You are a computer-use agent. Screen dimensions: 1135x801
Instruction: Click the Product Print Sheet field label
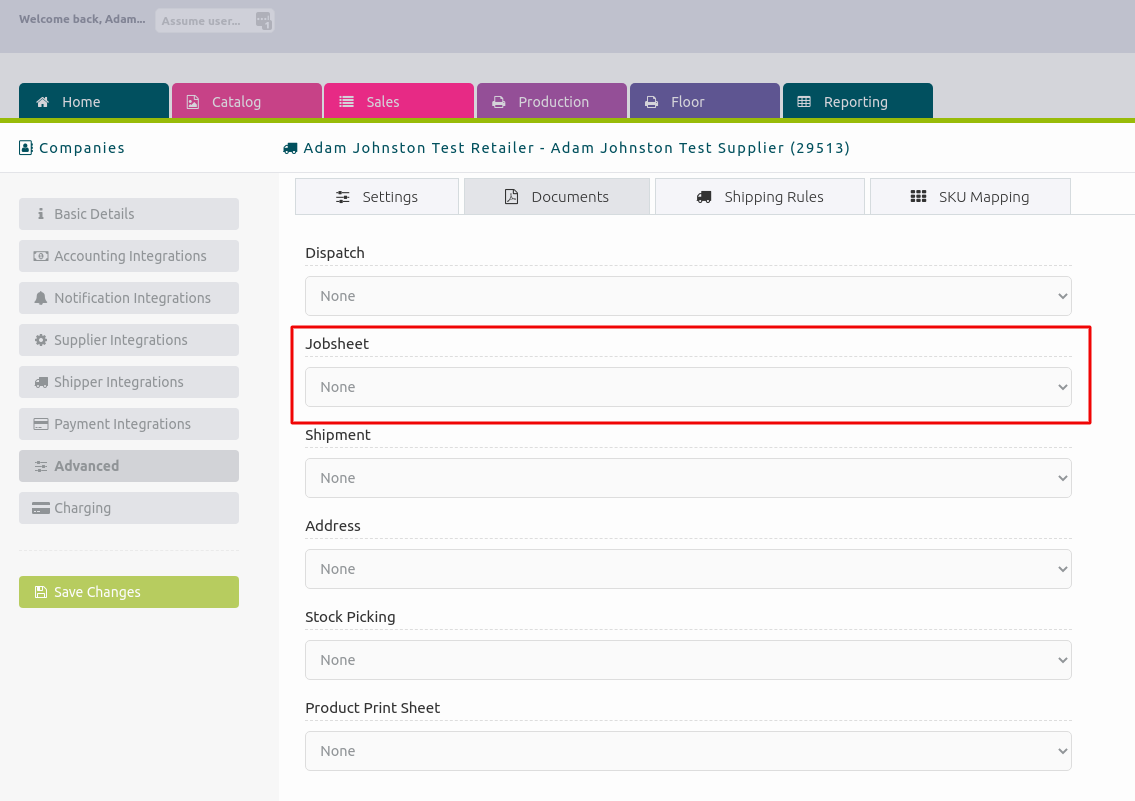(372, 708)
